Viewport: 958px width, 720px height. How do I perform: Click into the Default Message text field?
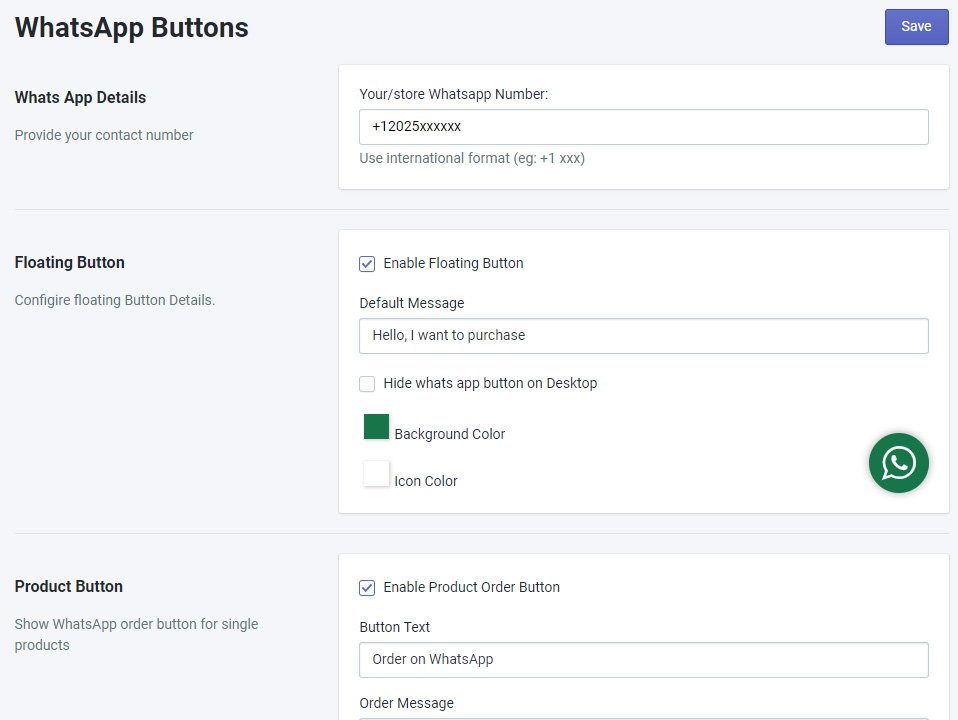(x=643, y=336)
